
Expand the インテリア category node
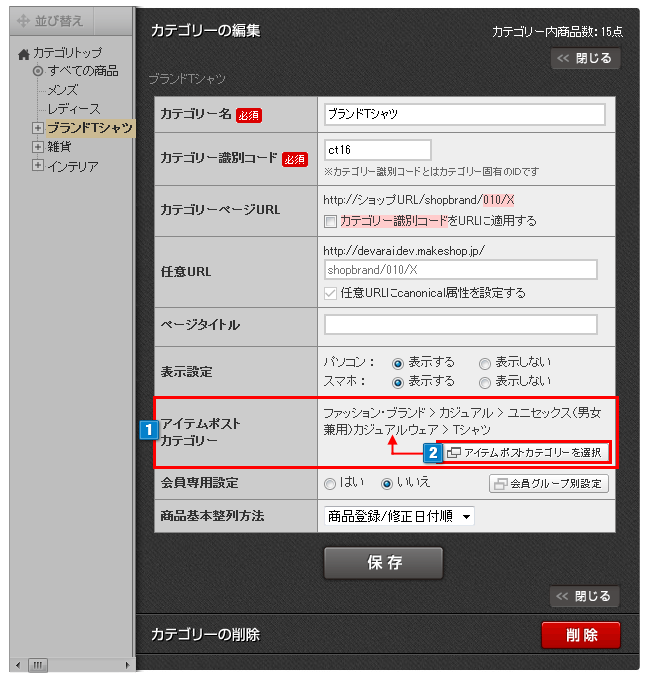click(x=38, y=166)
